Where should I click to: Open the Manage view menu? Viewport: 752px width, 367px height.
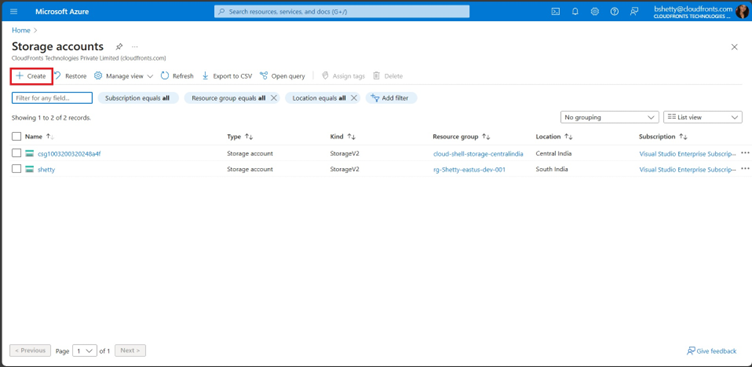tap(123, 76)
